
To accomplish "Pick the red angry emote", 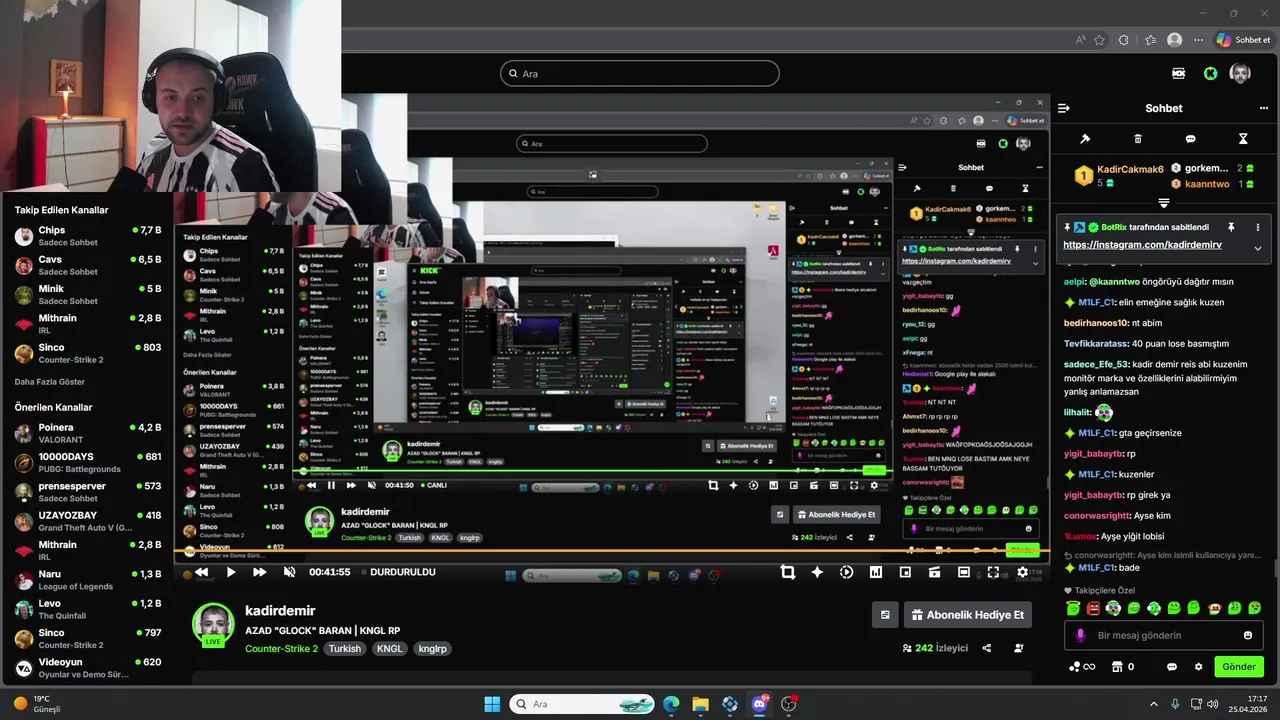I will [x=1093, y=608].
